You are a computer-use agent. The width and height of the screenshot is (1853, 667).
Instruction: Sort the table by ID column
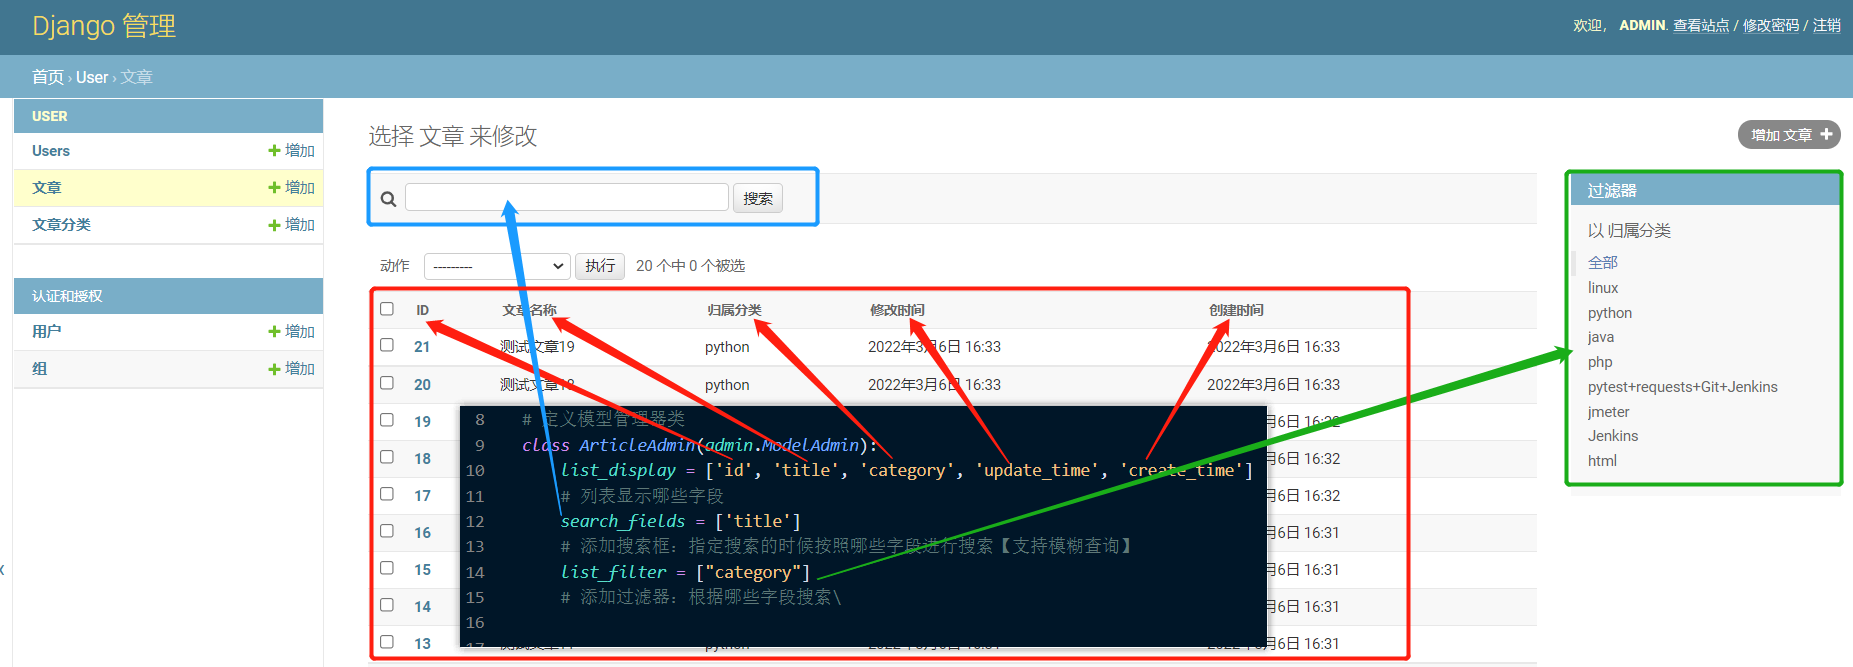423,310
